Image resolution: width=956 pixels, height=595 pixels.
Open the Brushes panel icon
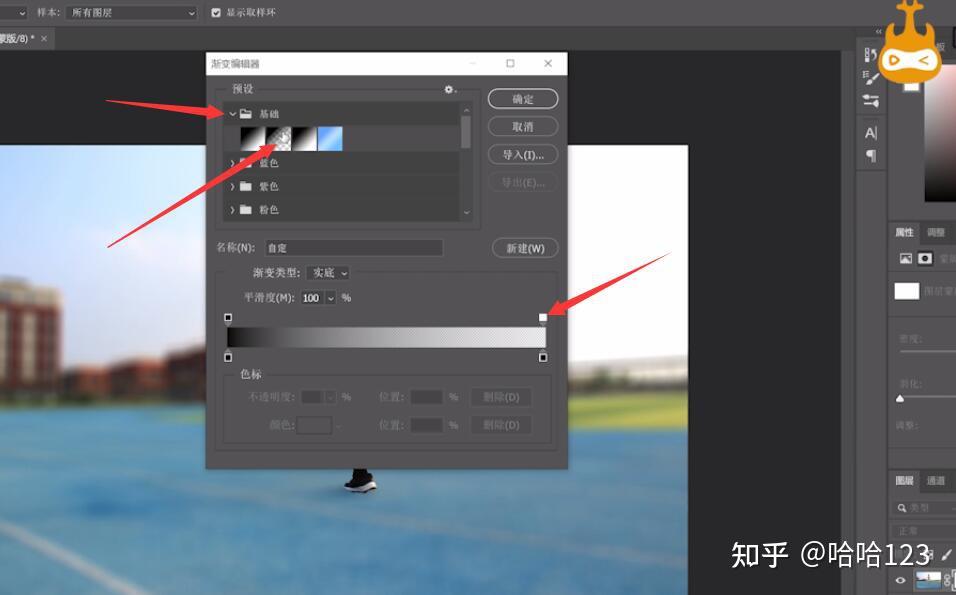pos(871,101)
